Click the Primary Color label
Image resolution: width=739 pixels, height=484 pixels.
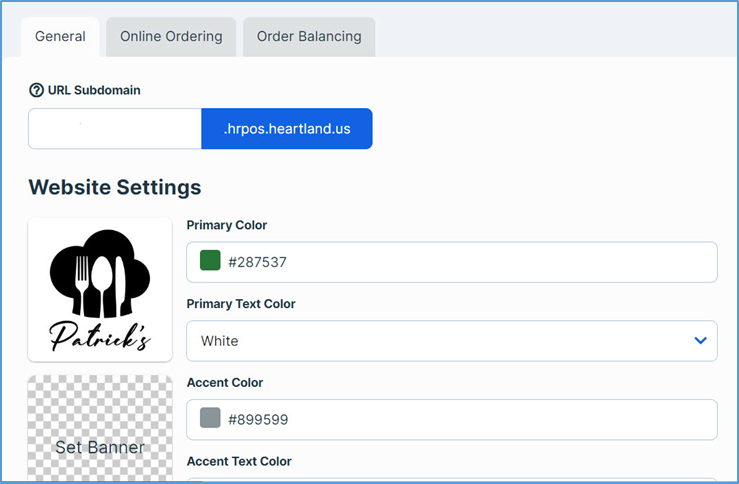pos(227,226)
